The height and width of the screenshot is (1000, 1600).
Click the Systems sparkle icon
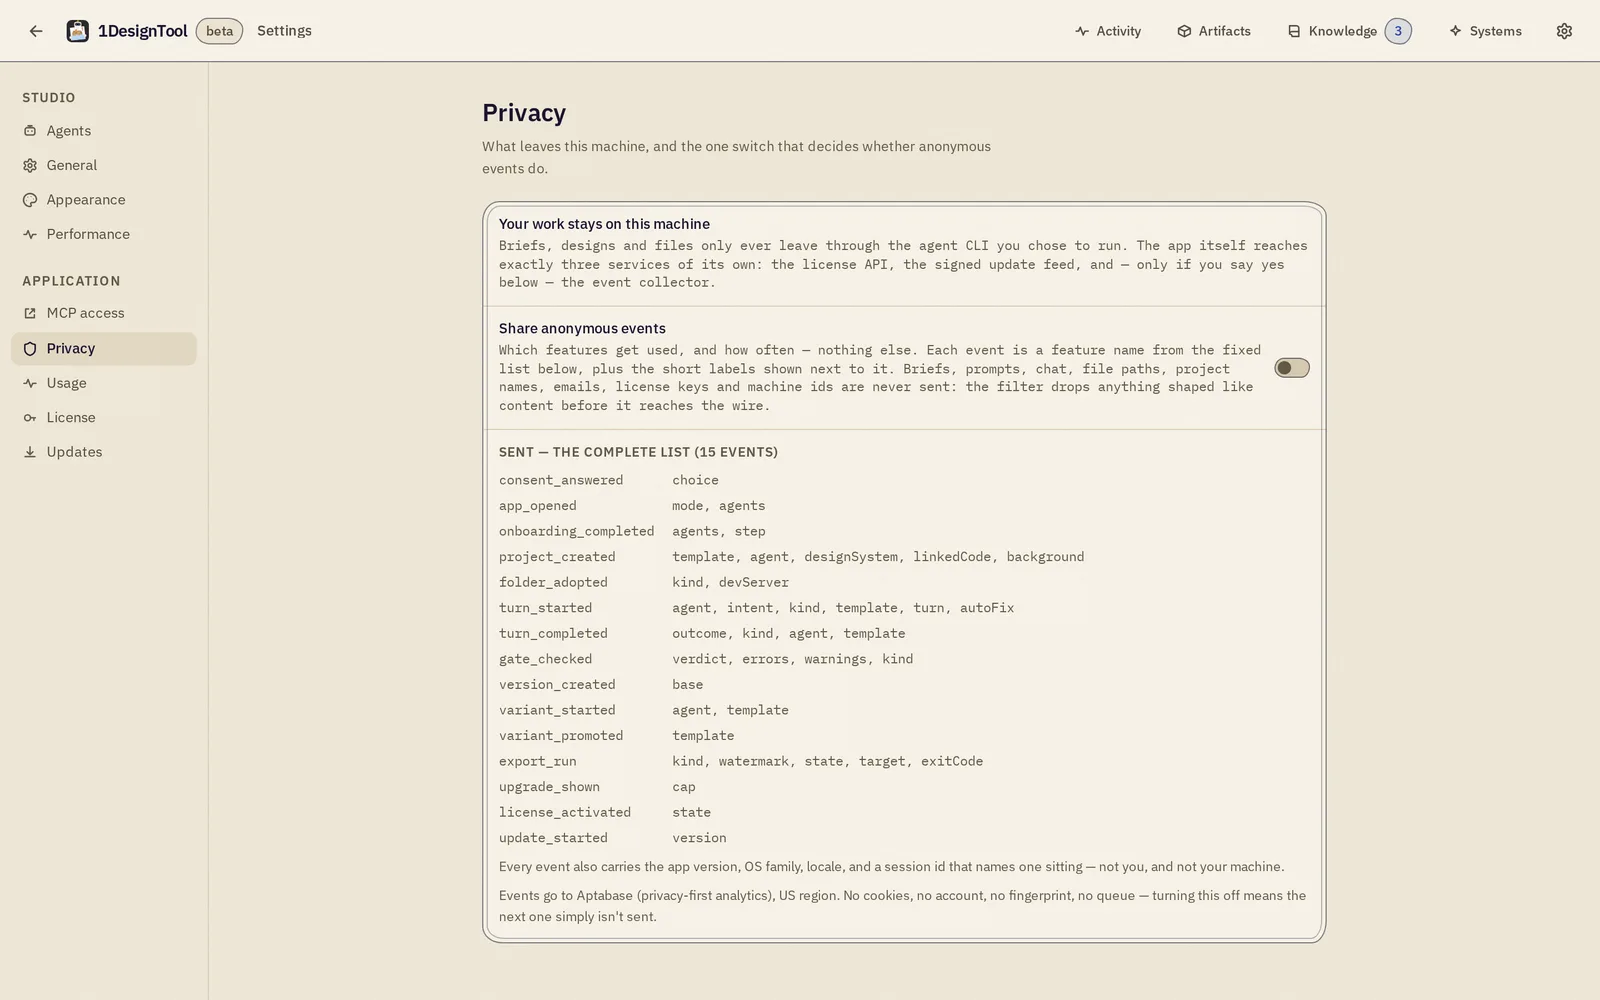[1455, 31]
